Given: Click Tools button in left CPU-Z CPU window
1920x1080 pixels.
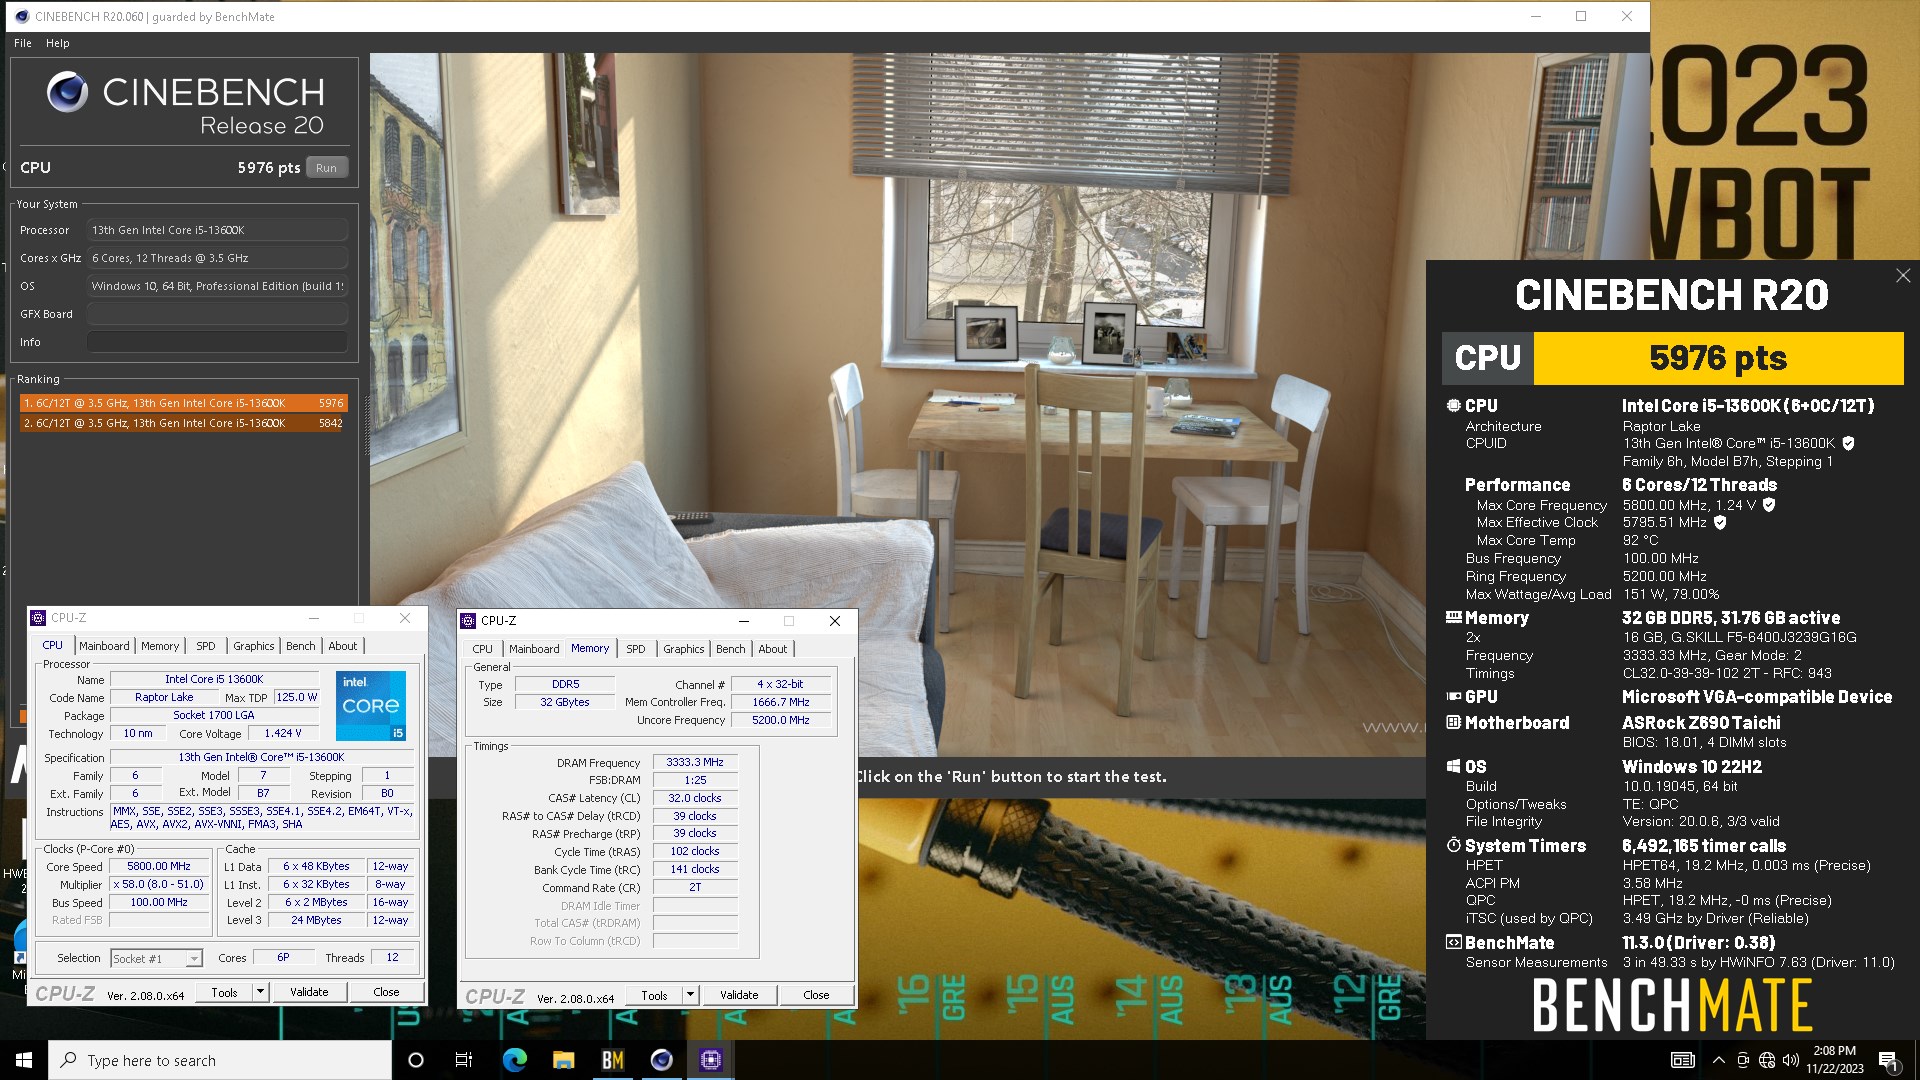Looking at the screenshot, I should pyautogui.click(x=224, y=992).
